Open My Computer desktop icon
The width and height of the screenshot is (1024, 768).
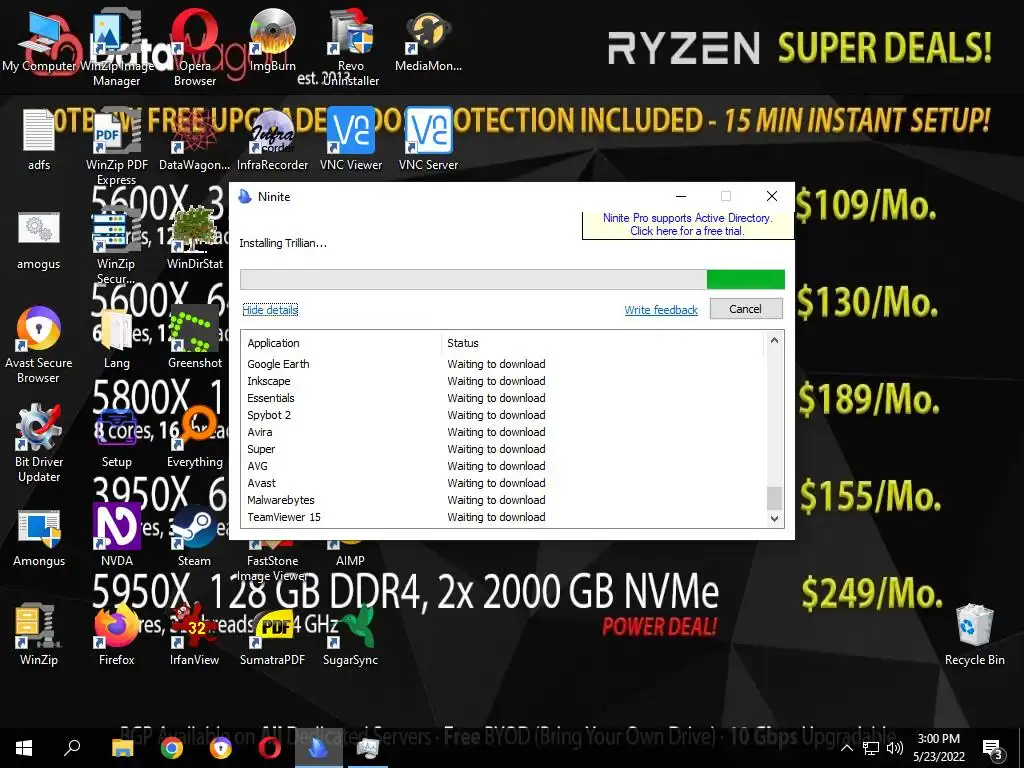click(39, 42)
